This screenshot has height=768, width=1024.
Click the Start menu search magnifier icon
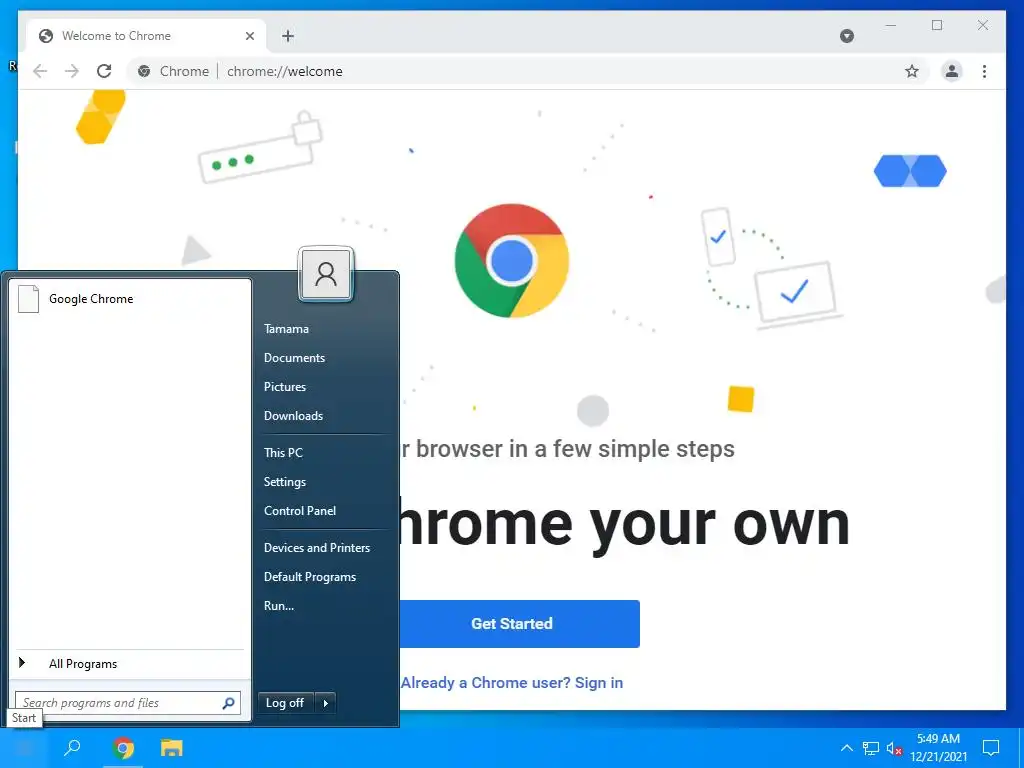point(229,703)
